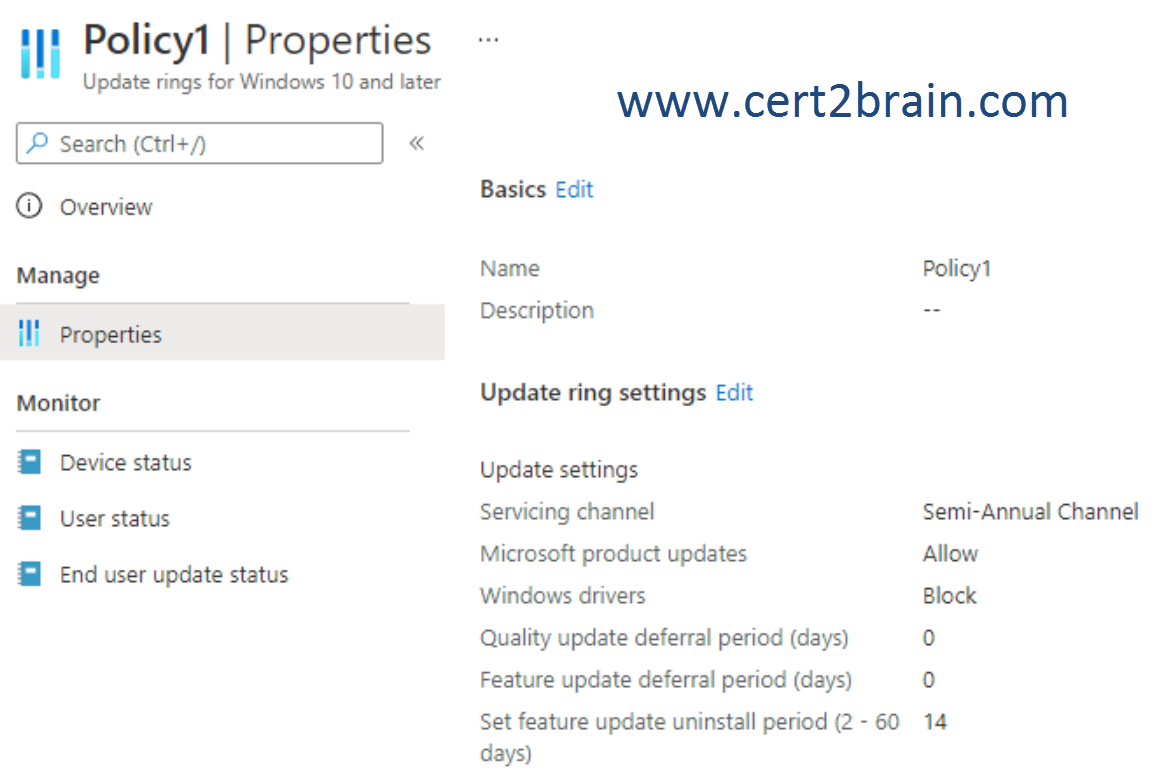
Task: Edit the Update ring settings
Action: point(735,392)
